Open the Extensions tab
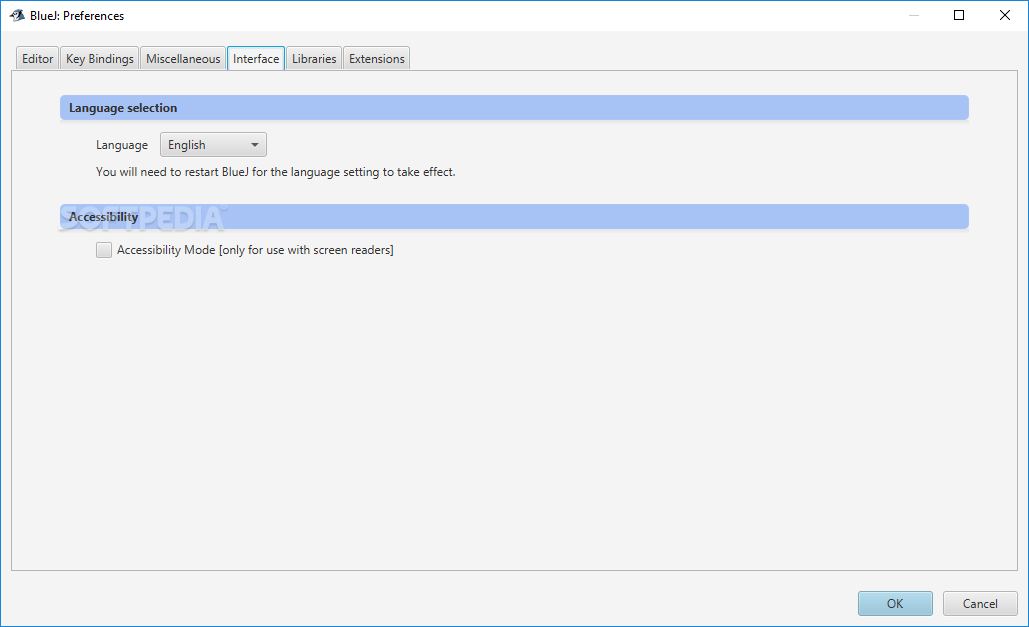This screenshot has height=627, width=1029. coord(377,58)
